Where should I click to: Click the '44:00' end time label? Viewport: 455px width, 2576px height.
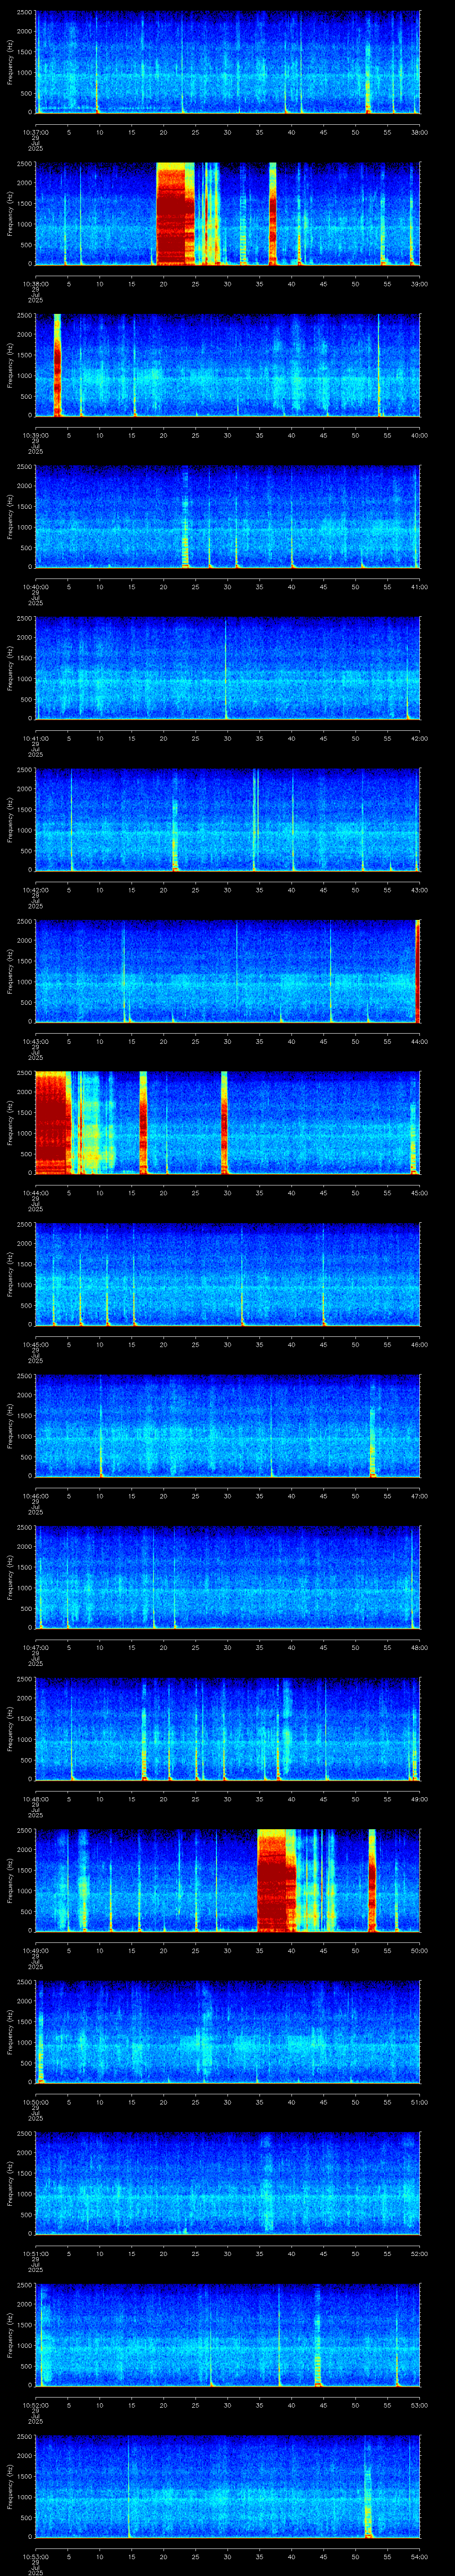pyautogui.click(x=419, y=1042)
